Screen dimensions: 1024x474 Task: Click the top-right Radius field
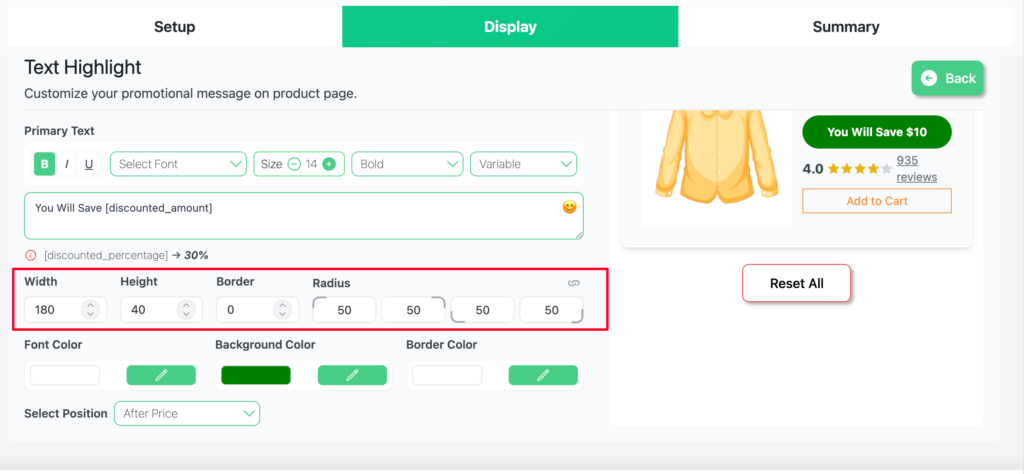pyautogui.click(x=413, y=310)
